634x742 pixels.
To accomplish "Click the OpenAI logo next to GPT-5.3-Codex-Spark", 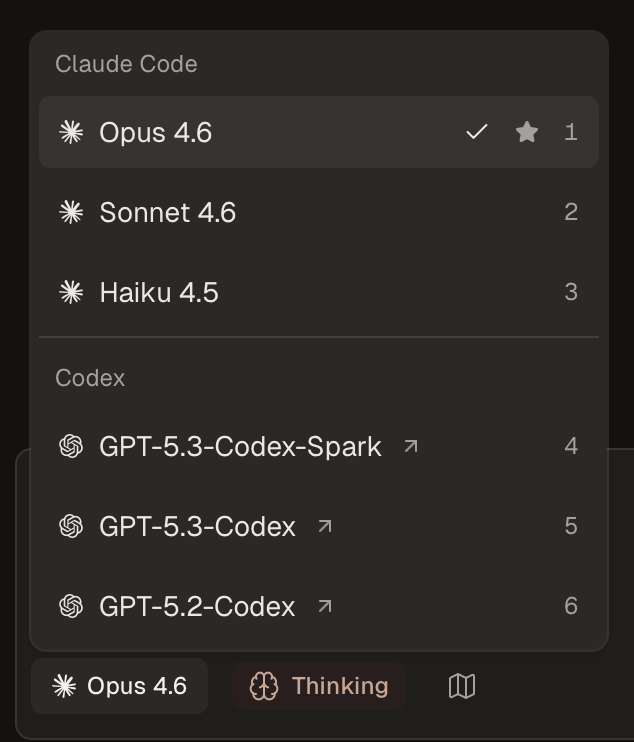I will (x=71, y=446).
